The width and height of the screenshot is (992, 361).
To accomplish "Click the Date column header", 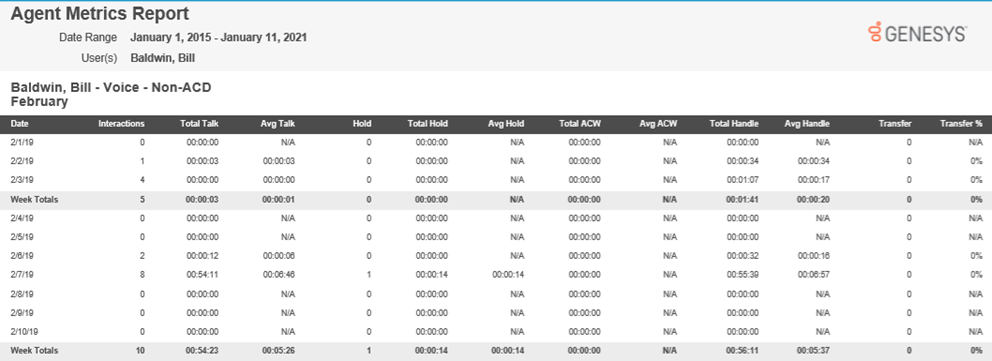I will (x=19, y=124).
